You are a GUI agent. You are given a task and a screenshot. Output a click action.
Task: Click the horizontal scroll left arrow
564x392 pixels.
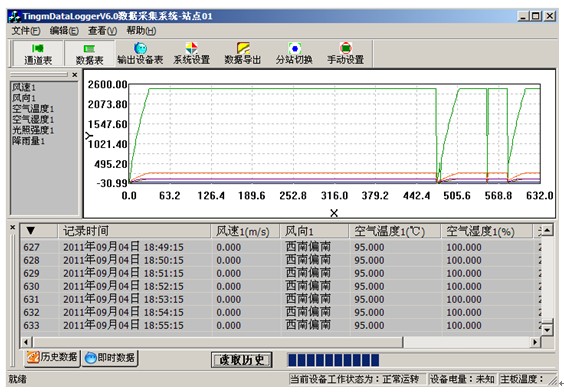coord(26,342)
